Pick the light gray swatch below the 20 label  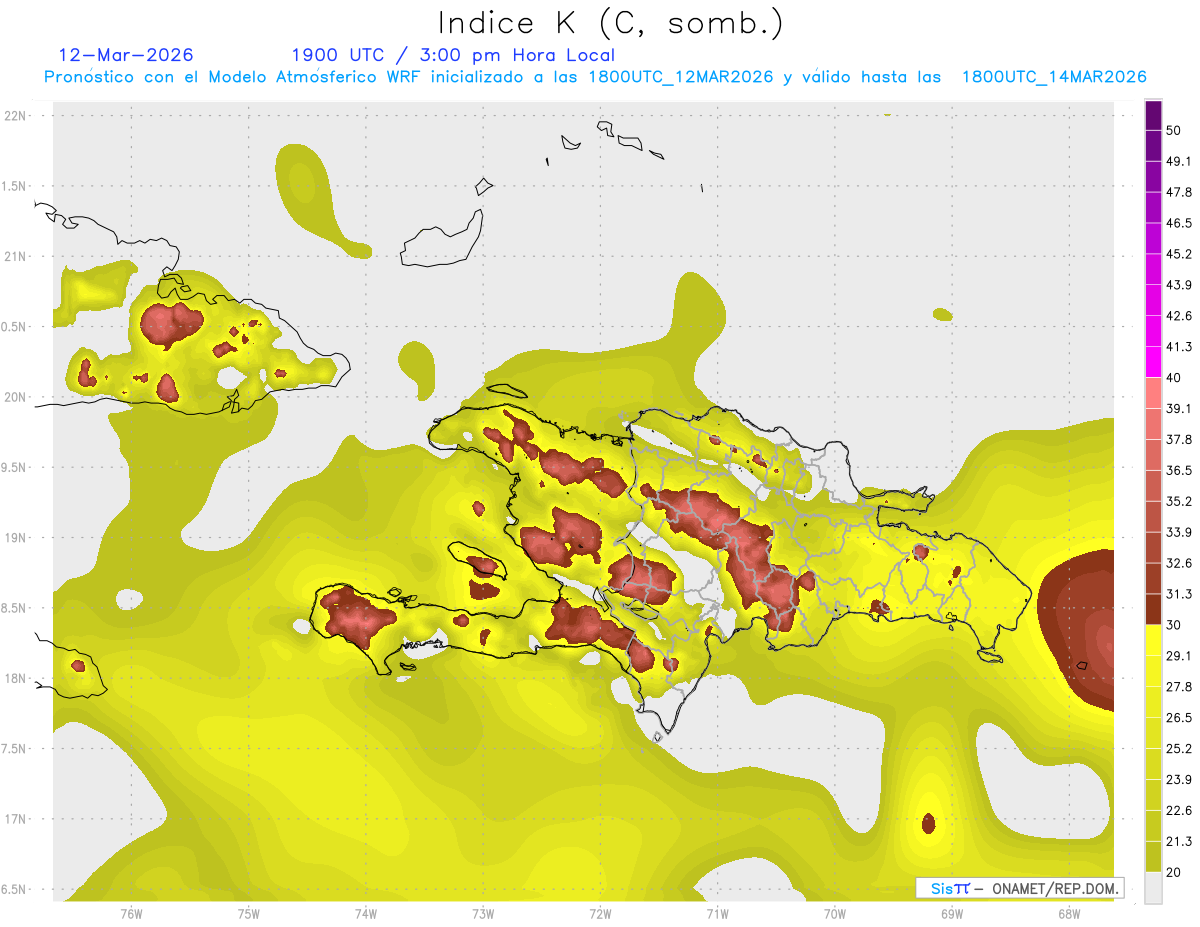(1153, 888)
